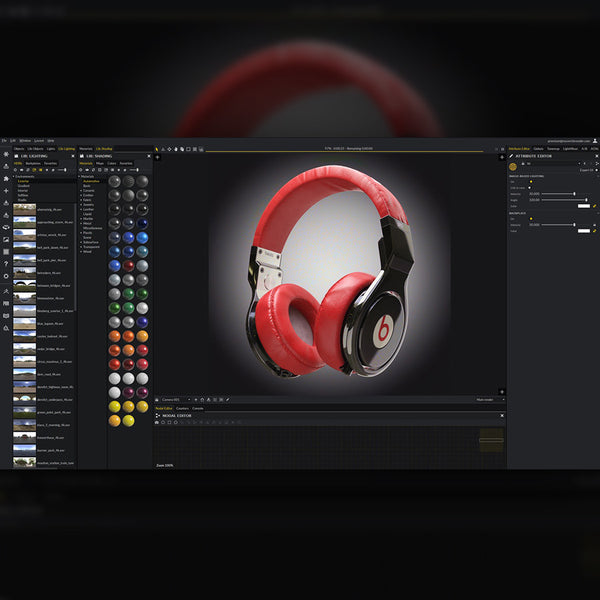Image resolution: width=600 pixels, height=600 pixels.
Task: Click the image/backplate icon in left sidebar
Action: coord(6,240)
